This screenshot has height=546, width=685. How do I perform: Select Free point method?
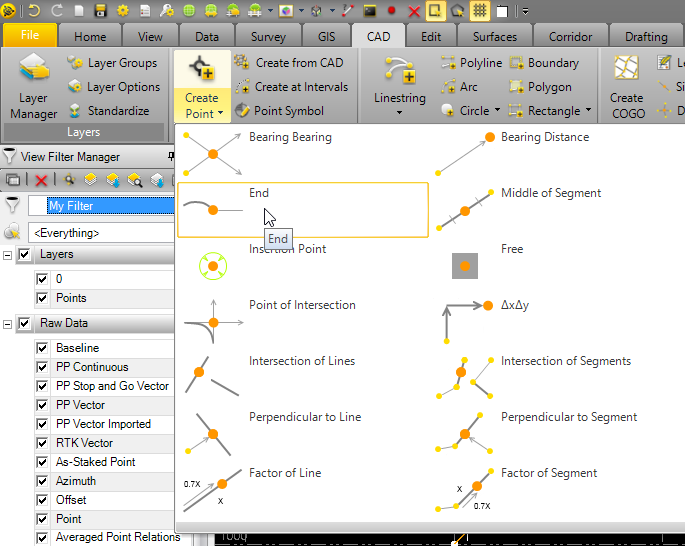pos(555,266)
